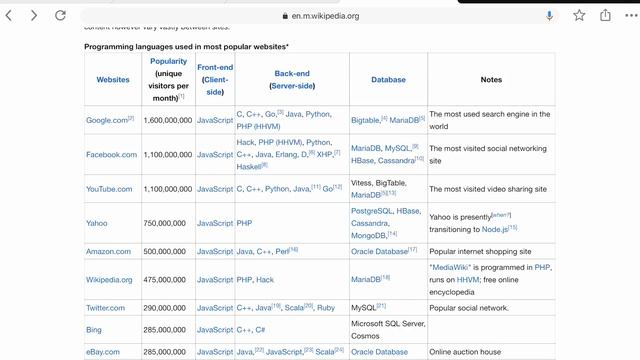Click JavaScript in the Google.com row
This screenshot has height=360, width=640.
pos(215,120)
